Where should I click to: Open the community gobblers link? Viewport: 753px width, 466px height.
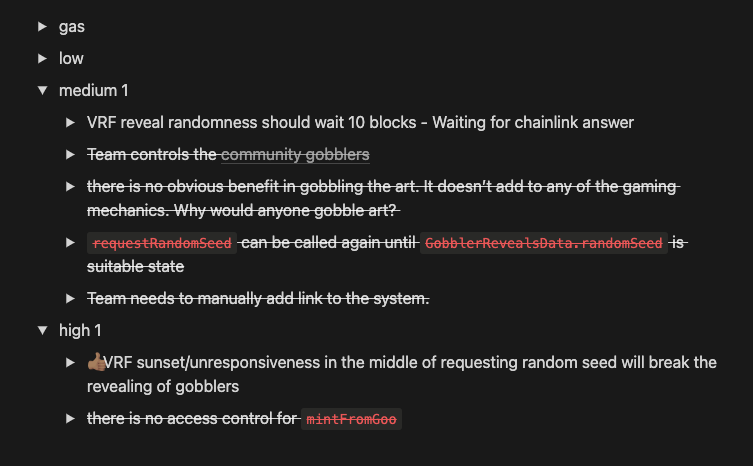tap(295, 154)
